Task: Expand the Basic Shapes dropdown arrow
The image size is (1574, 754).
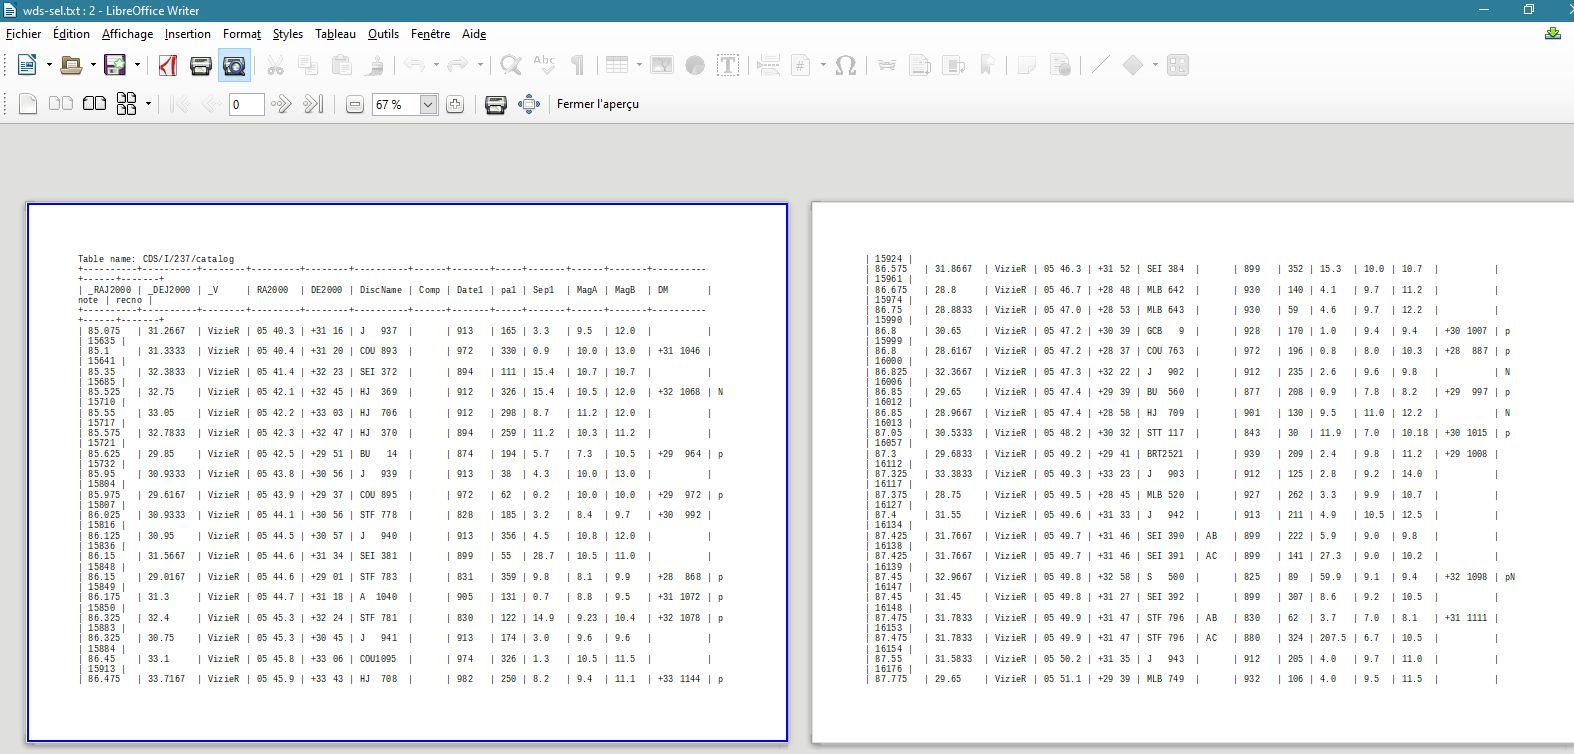Action: [1155, 66]
